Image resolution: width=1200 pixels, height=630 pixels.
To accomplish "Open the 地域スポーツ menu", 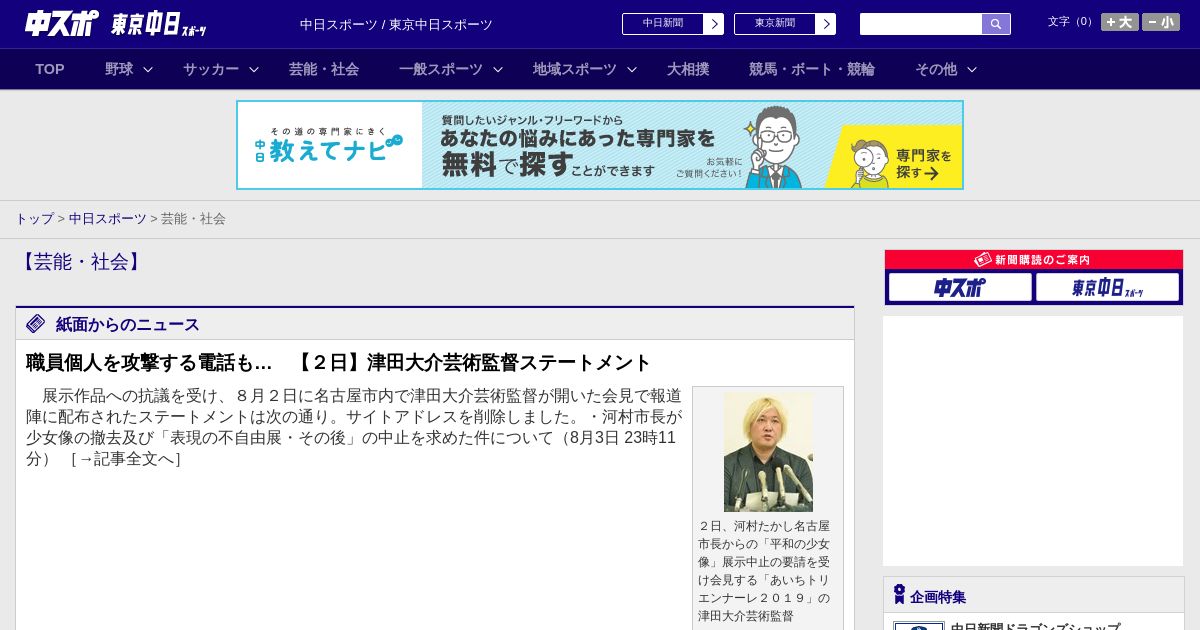I will 575,69.
